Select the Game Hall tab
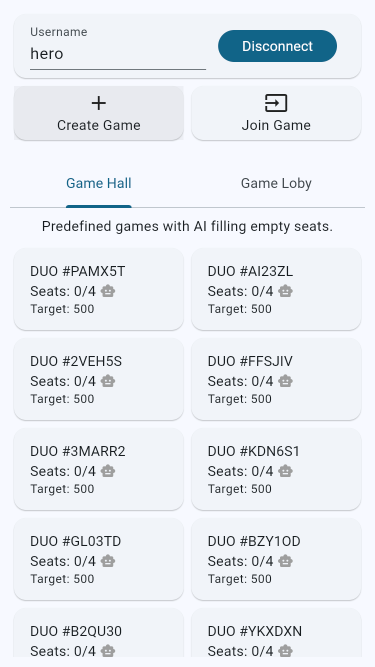The width and height of the screenshot is (375, 667). 99,183
